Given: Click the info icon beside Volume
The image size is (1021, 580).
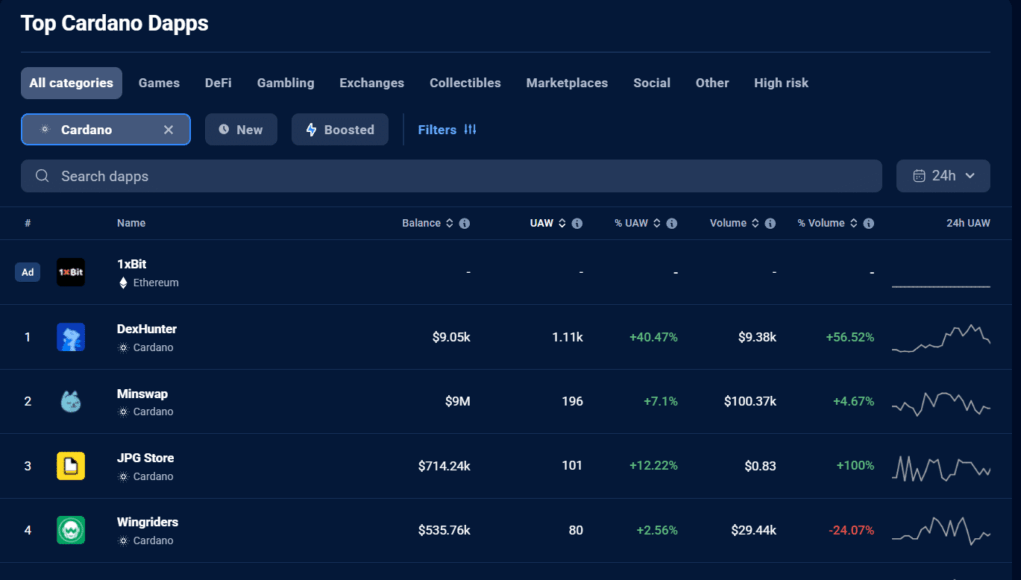Looking at the screenshot, I should coord(770,223).
